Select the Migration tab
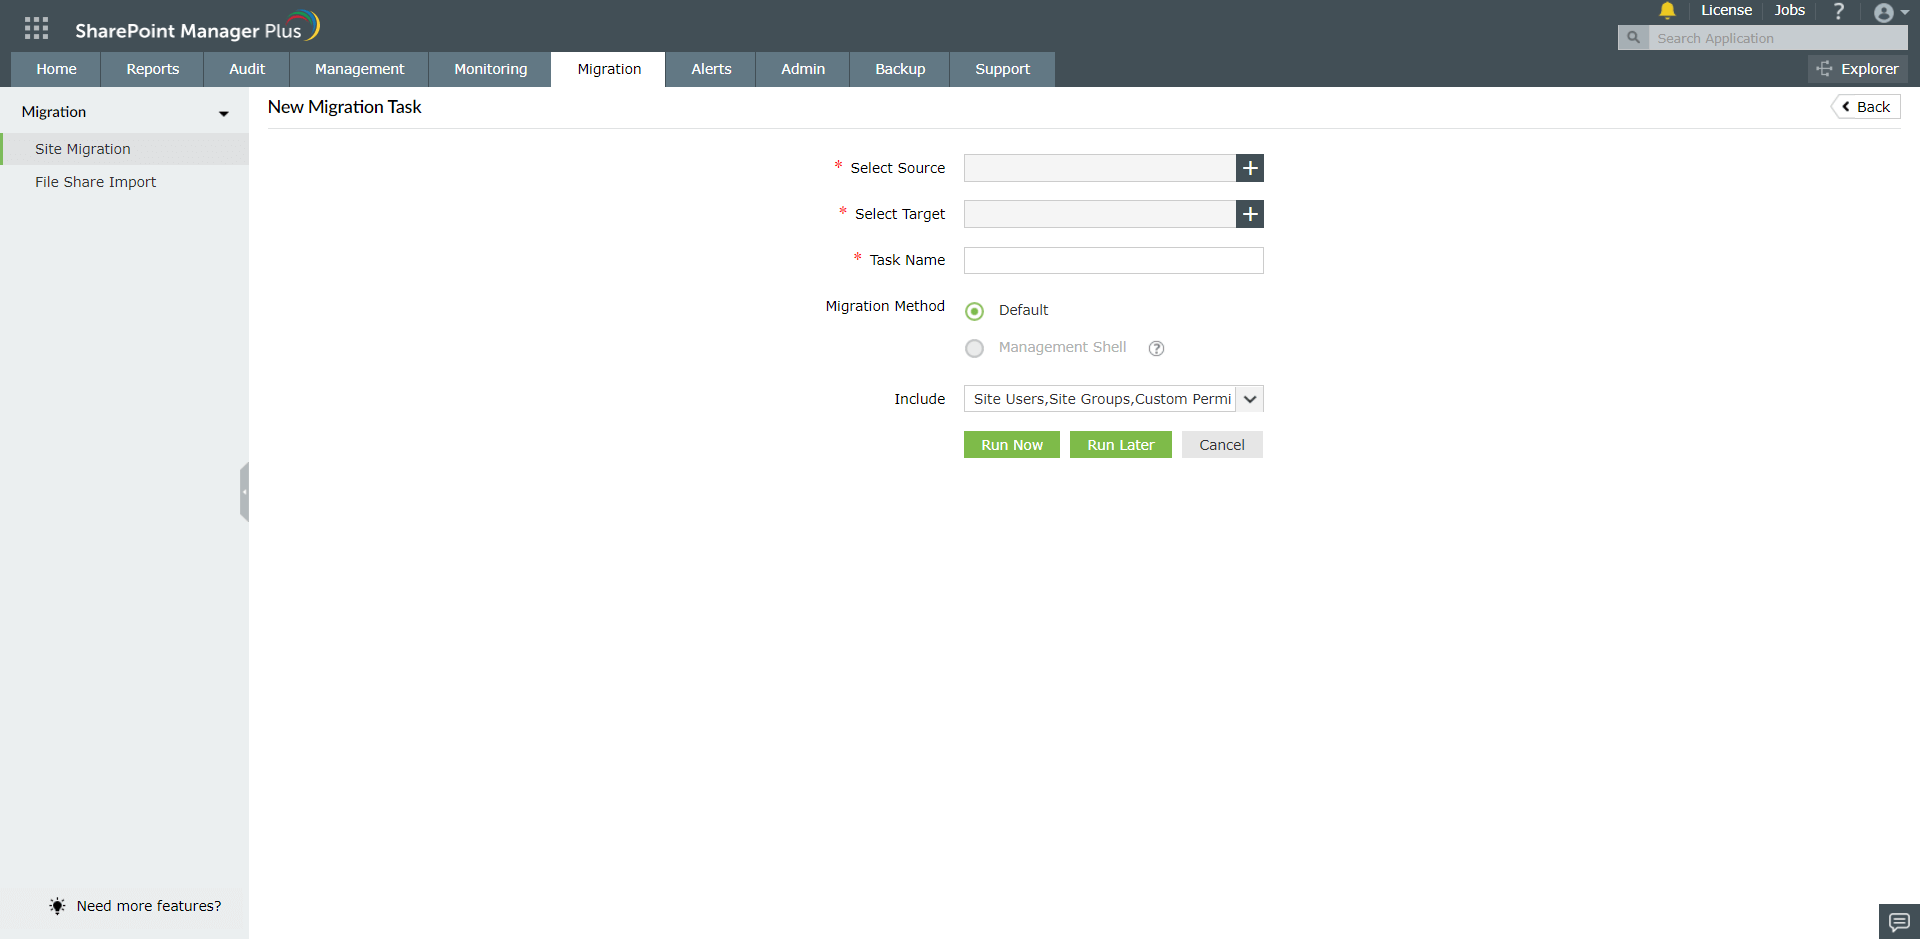This screenshot has height=939, width=1920. 609,69
